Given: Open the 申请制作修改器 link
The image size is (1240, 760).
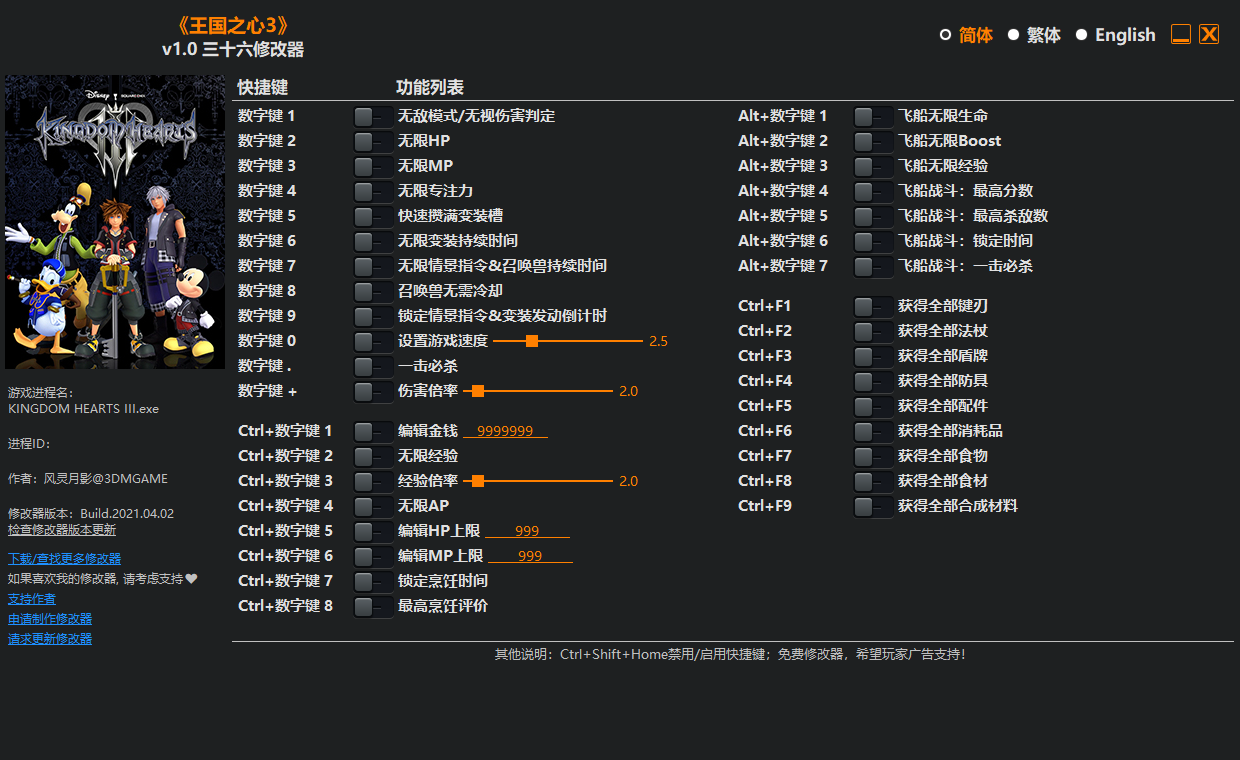Looking at the screenshot, I should coord(50,619).
